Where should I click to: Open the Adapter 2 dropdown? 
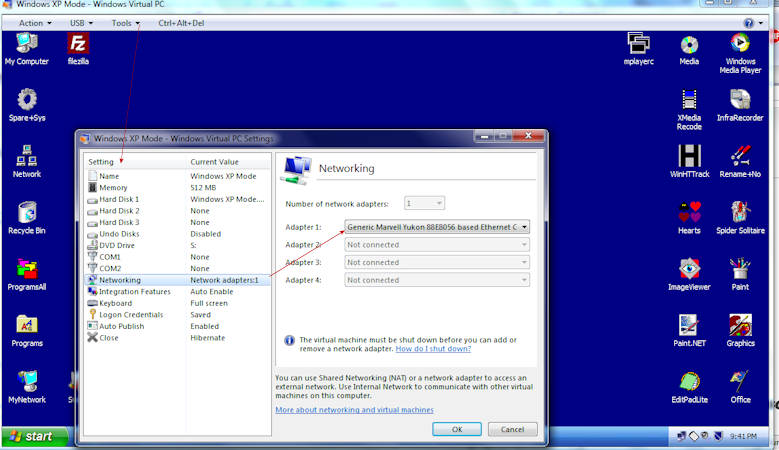[x=437, y=245]
